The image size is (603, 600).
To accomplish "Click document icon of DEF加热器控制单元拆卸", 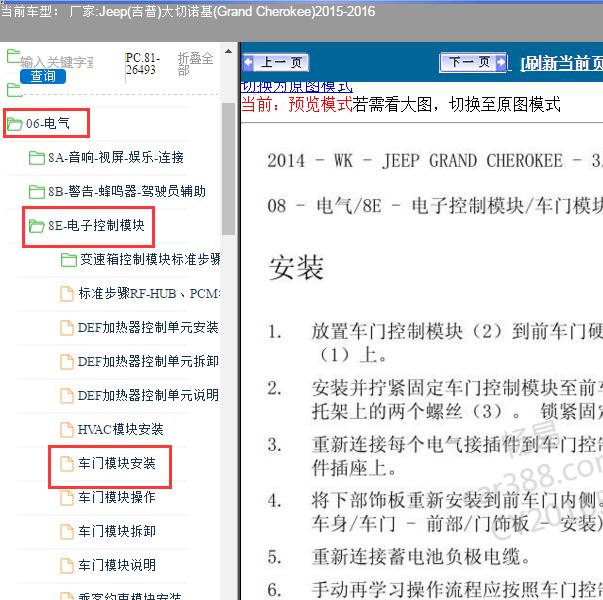I will (67, 362).
